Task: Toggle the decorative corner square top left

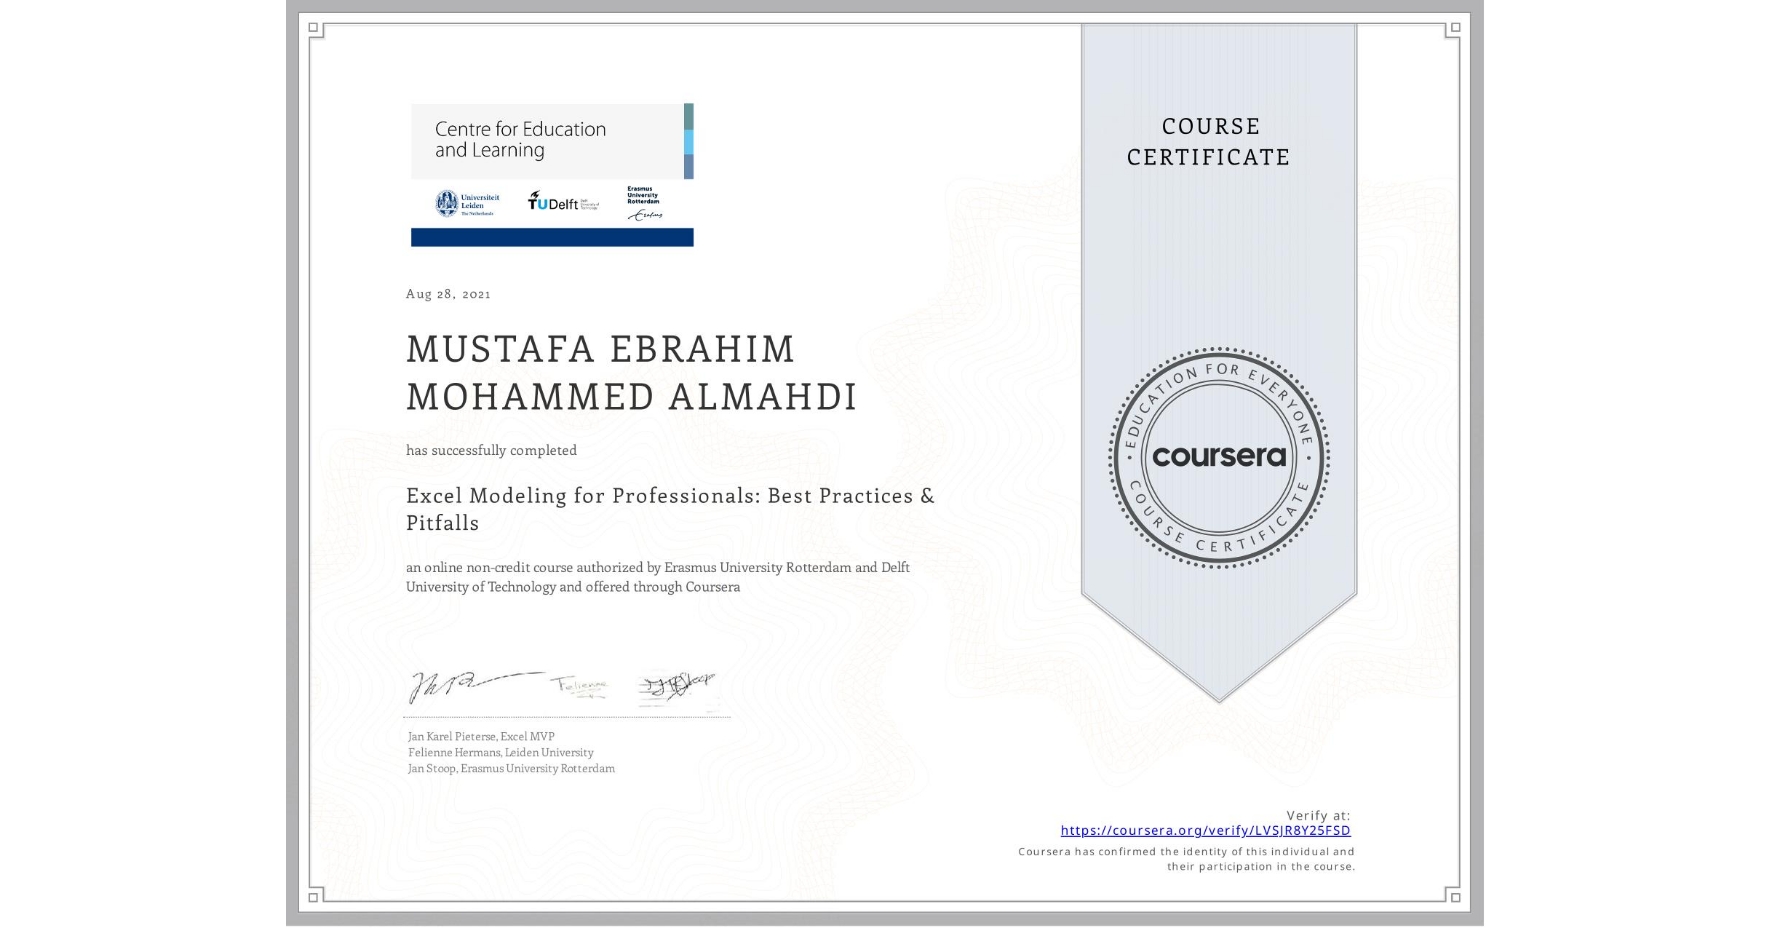Action: (x=311, y=28)
